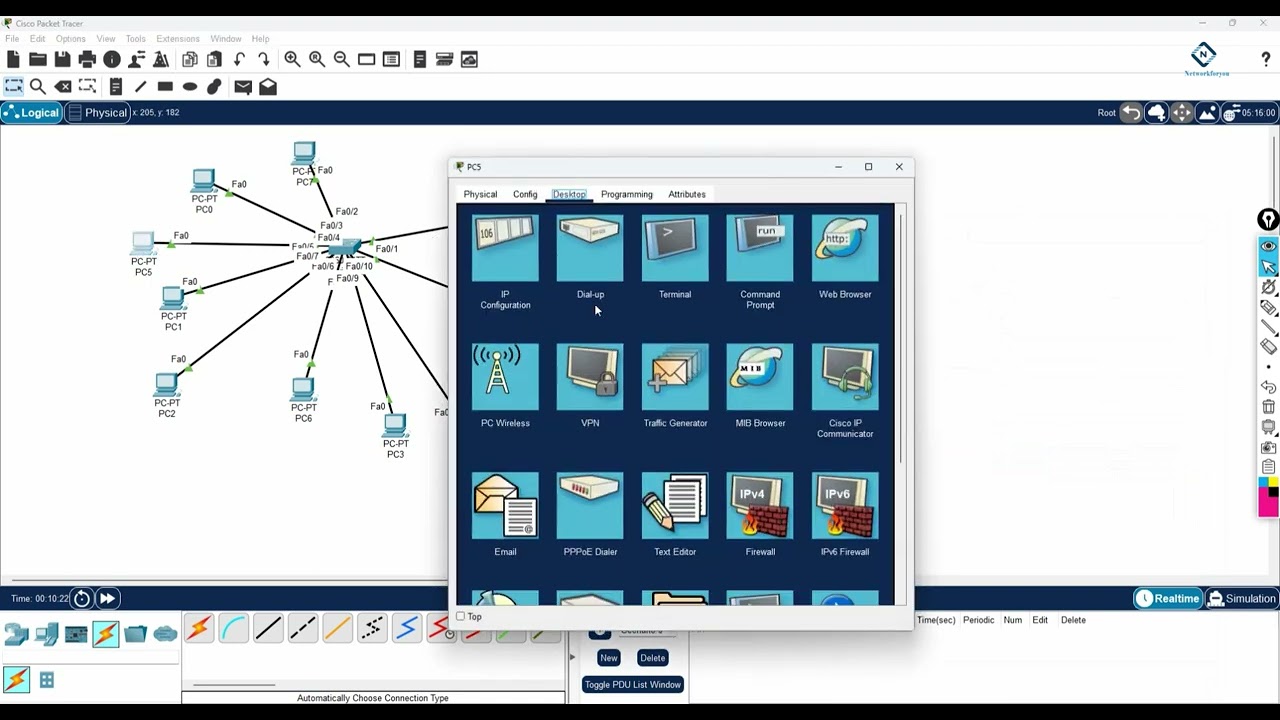Viewport: 1280px width, 720px height.
Task: Click the PC5 desktop vertical scrollbar
Action: [900, 337]
